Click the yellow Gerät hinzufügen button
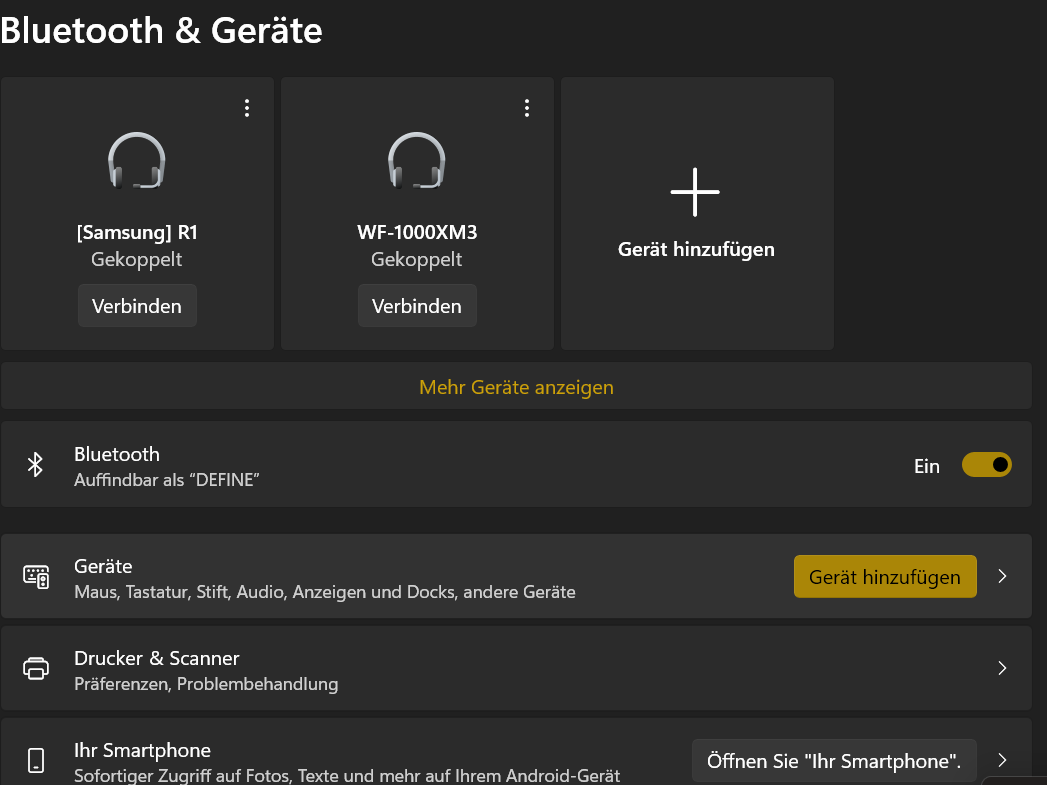 [885, 577]
